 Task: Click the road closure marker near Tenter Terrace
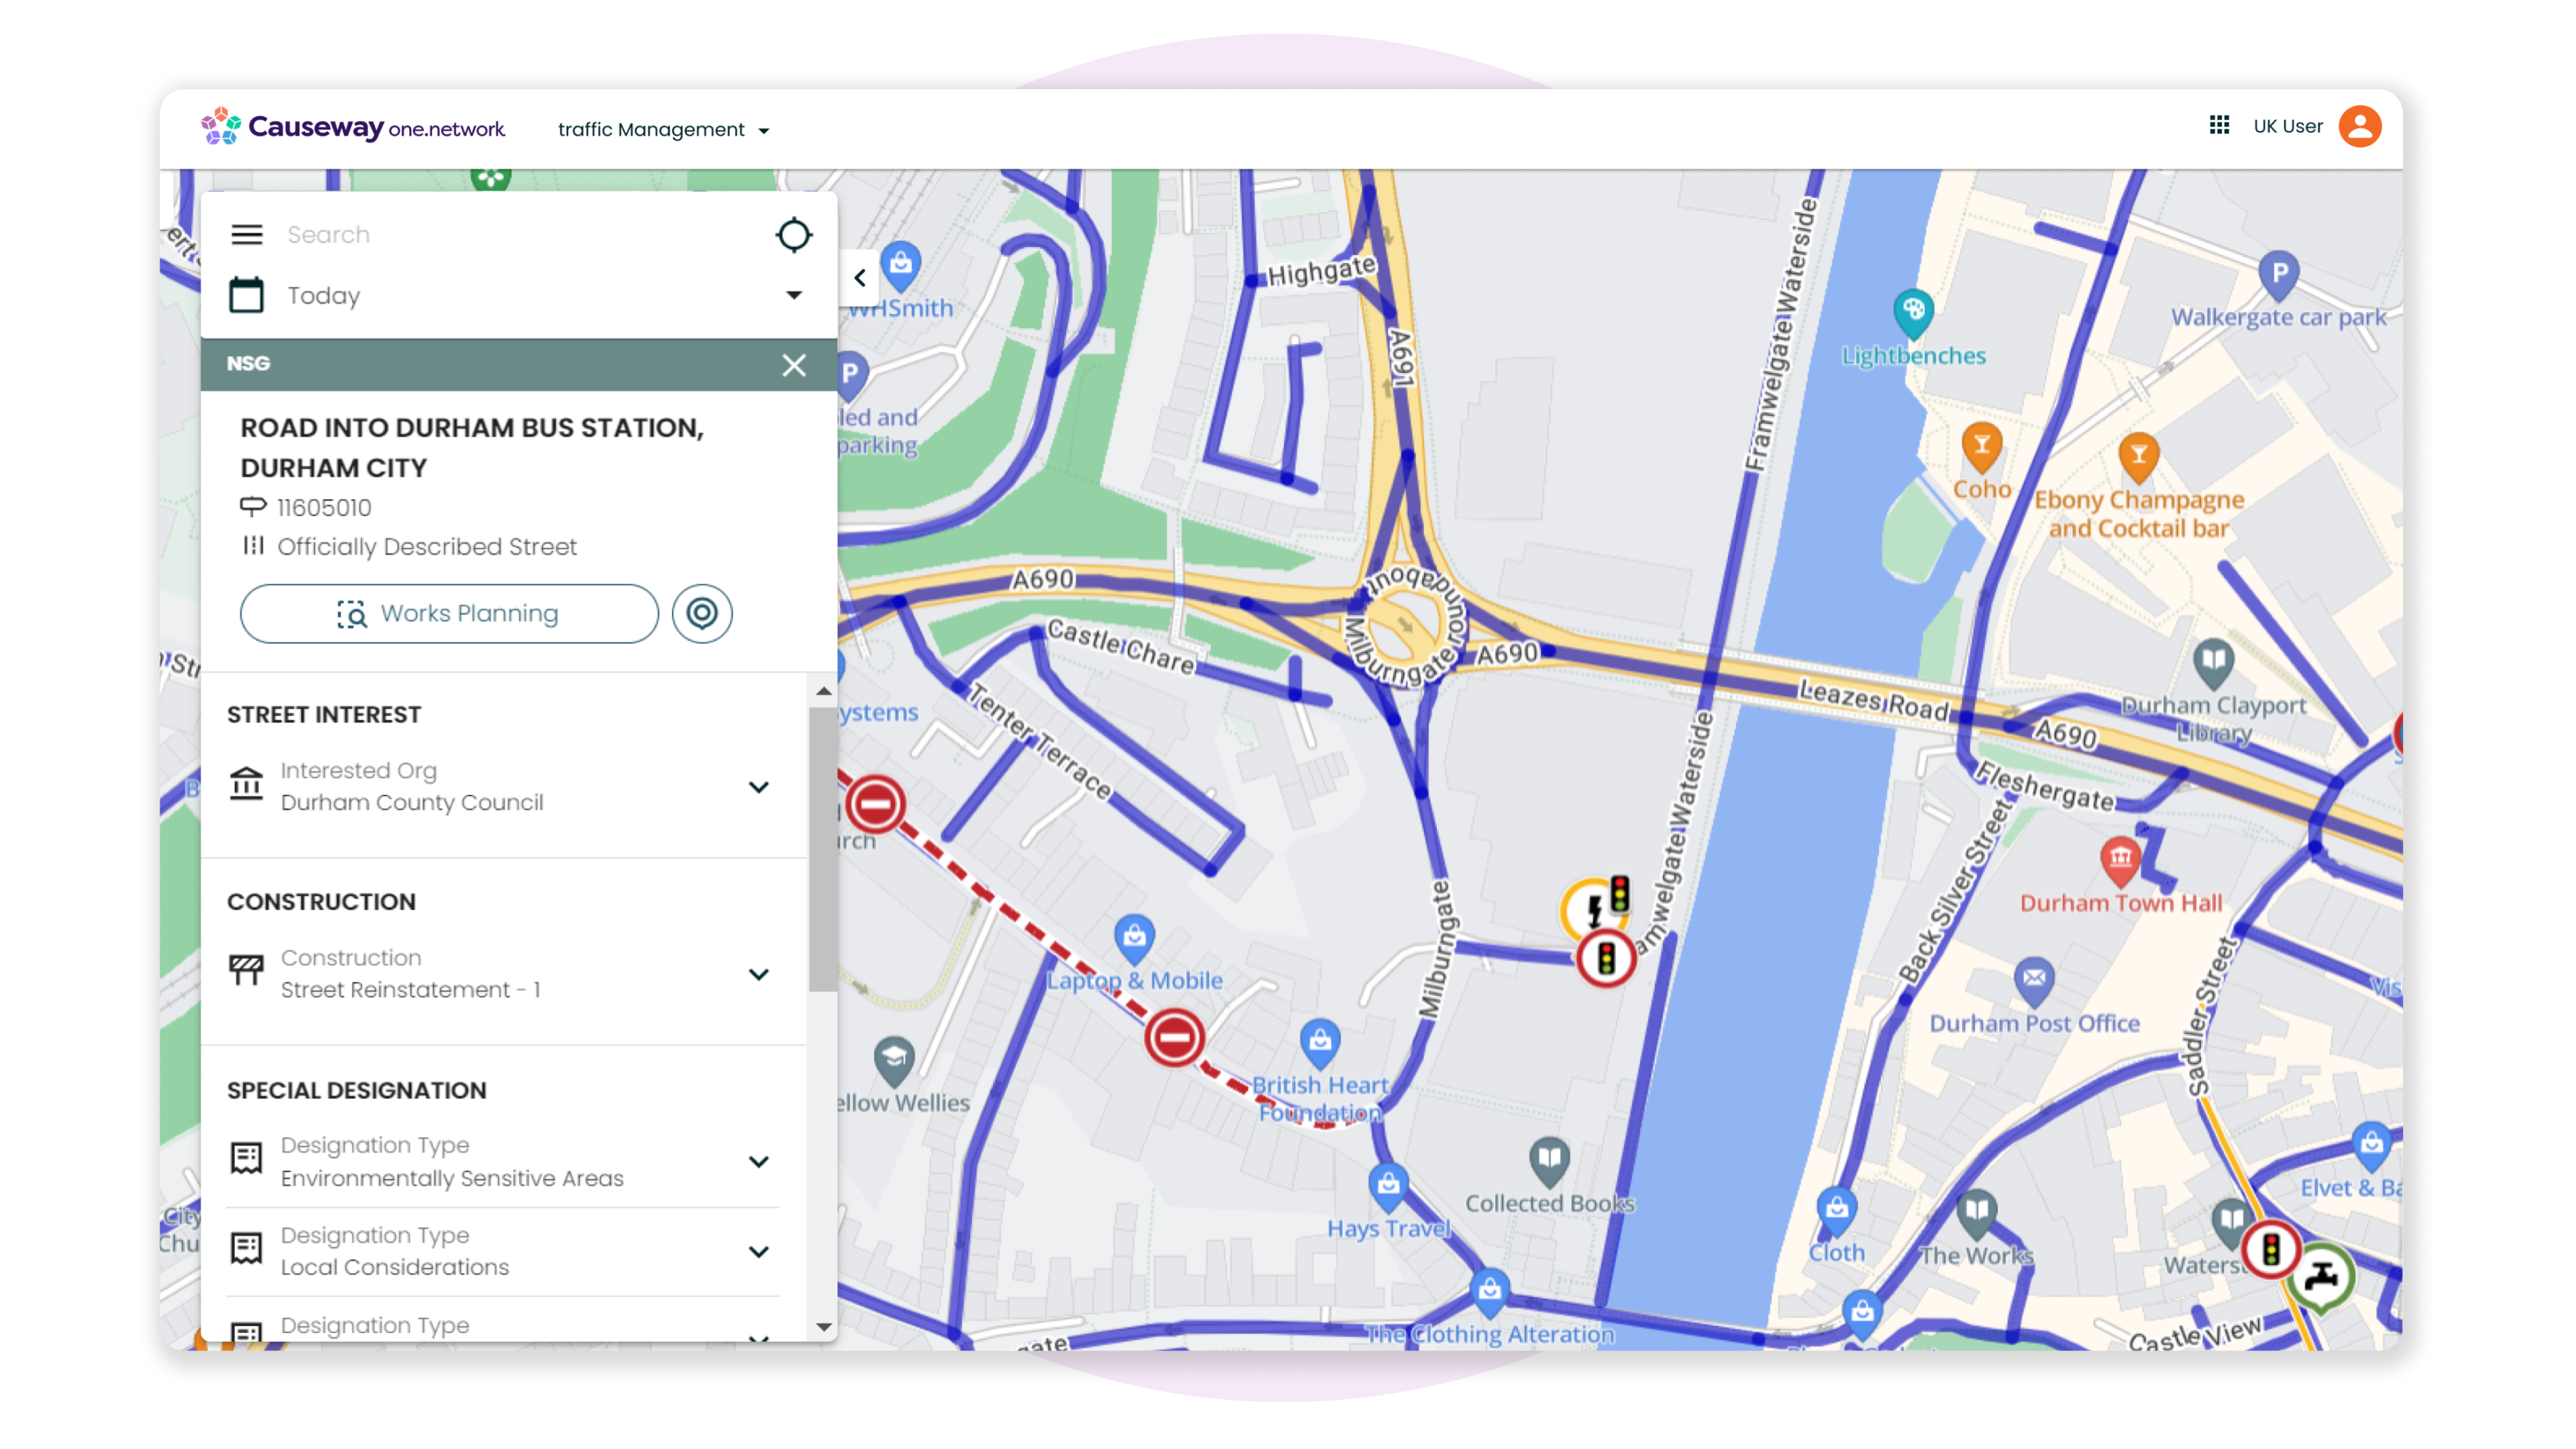click(x=875, y=804)
